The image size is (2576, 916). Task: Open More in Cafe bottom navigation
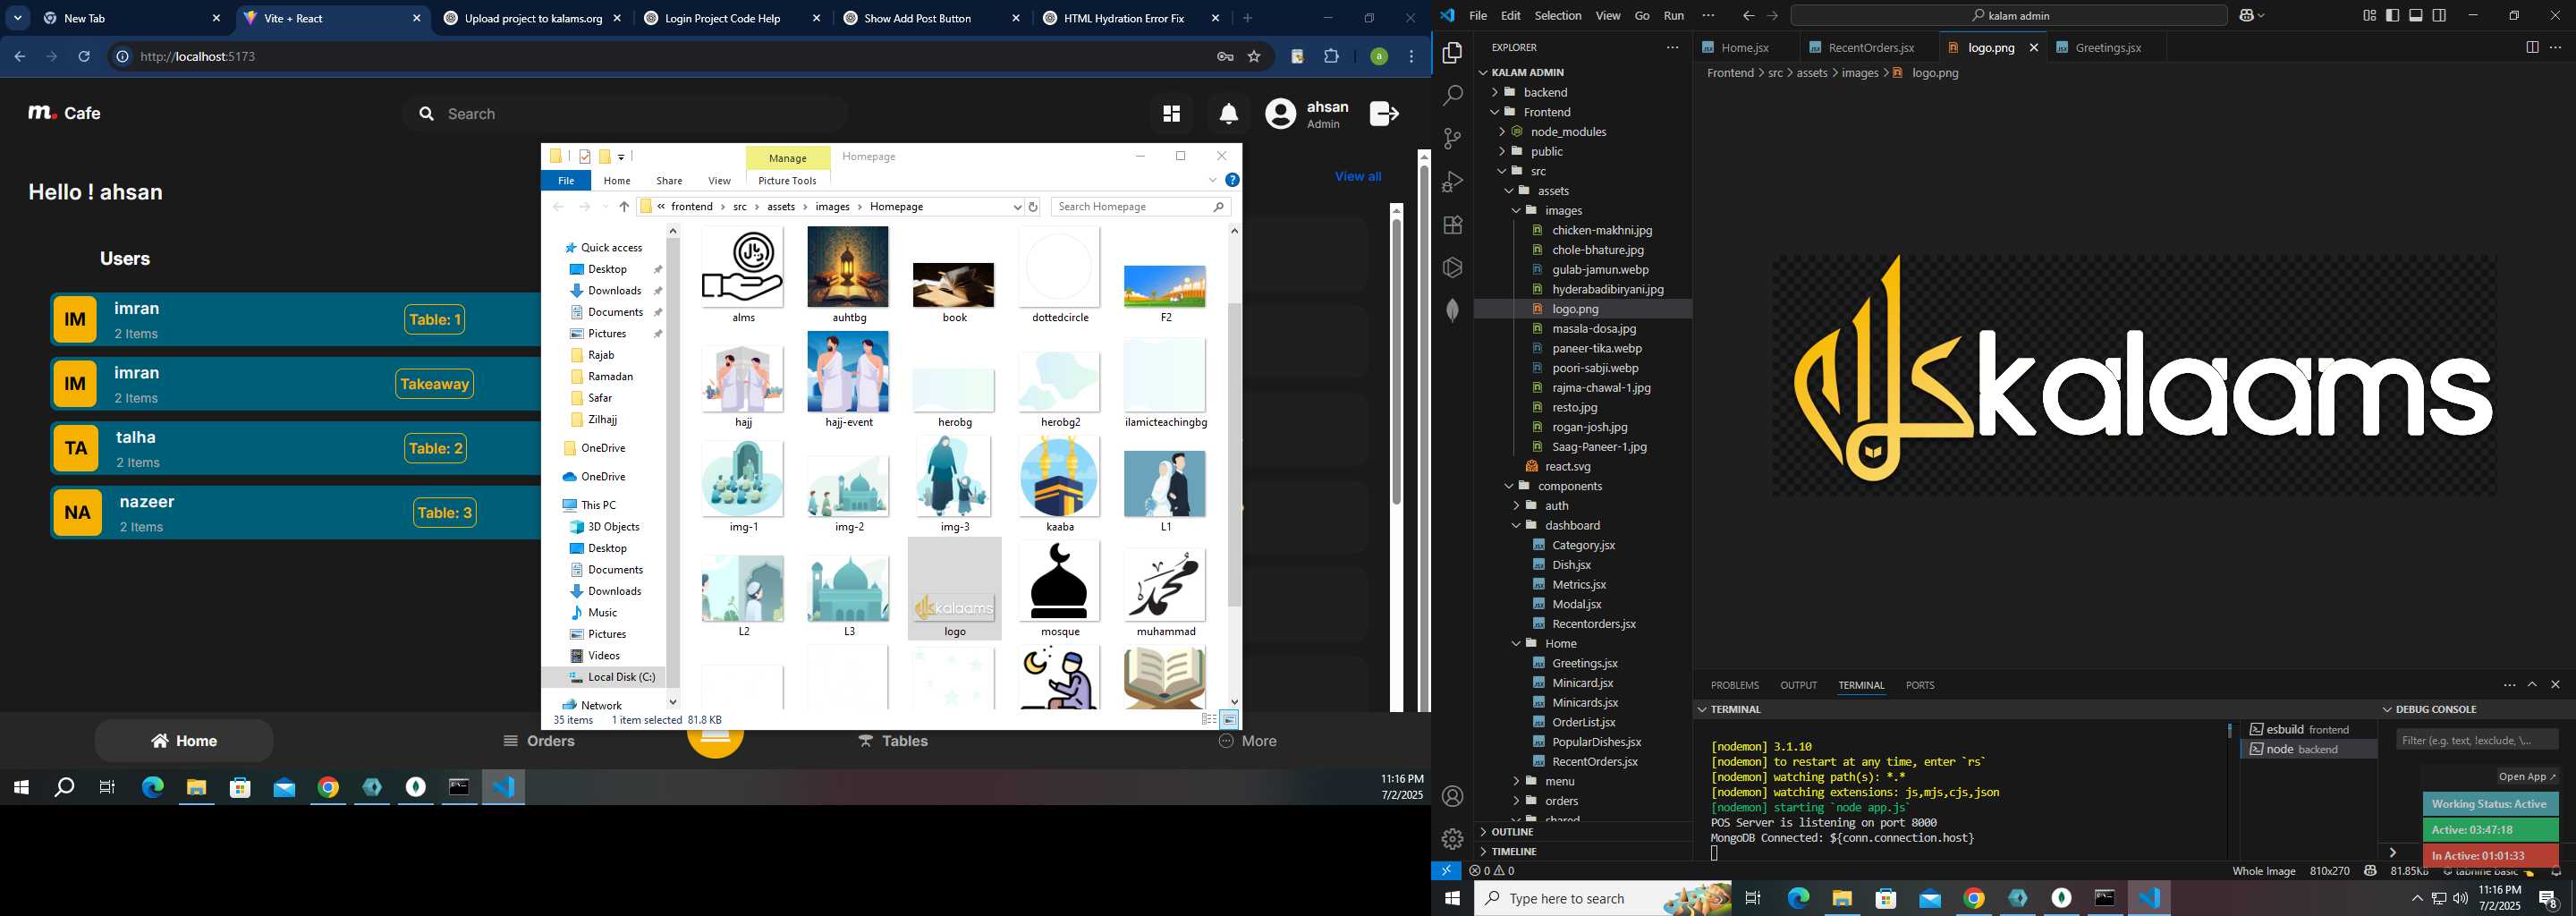point(1247,741)
